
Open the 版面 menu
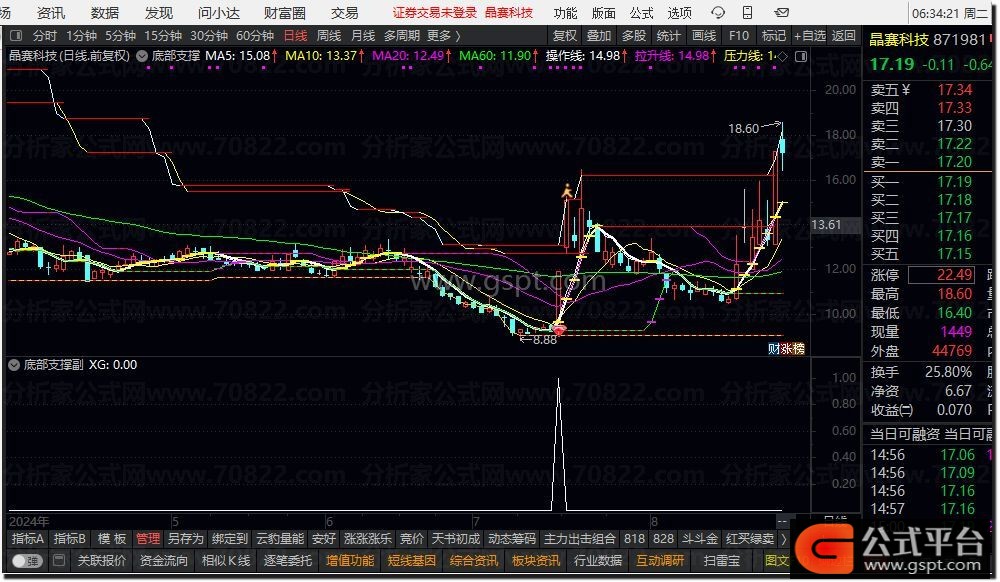(603, 13)
